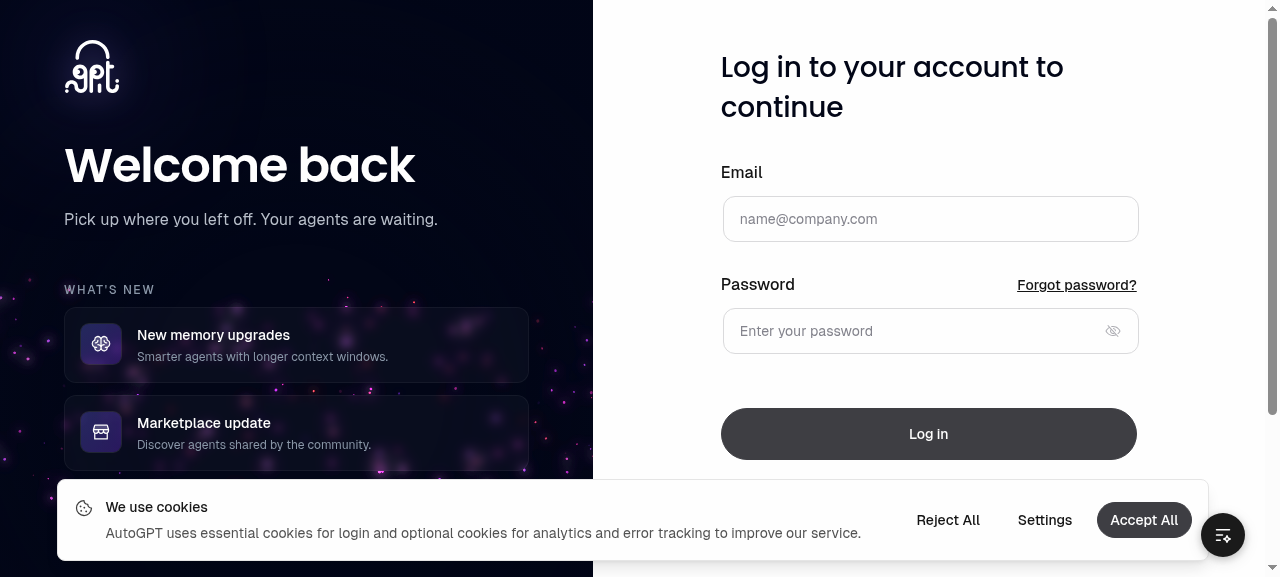Click the Welcome back heading
Image resolution: width=1280 pixels, height=577 pixels.
(240, 165)
